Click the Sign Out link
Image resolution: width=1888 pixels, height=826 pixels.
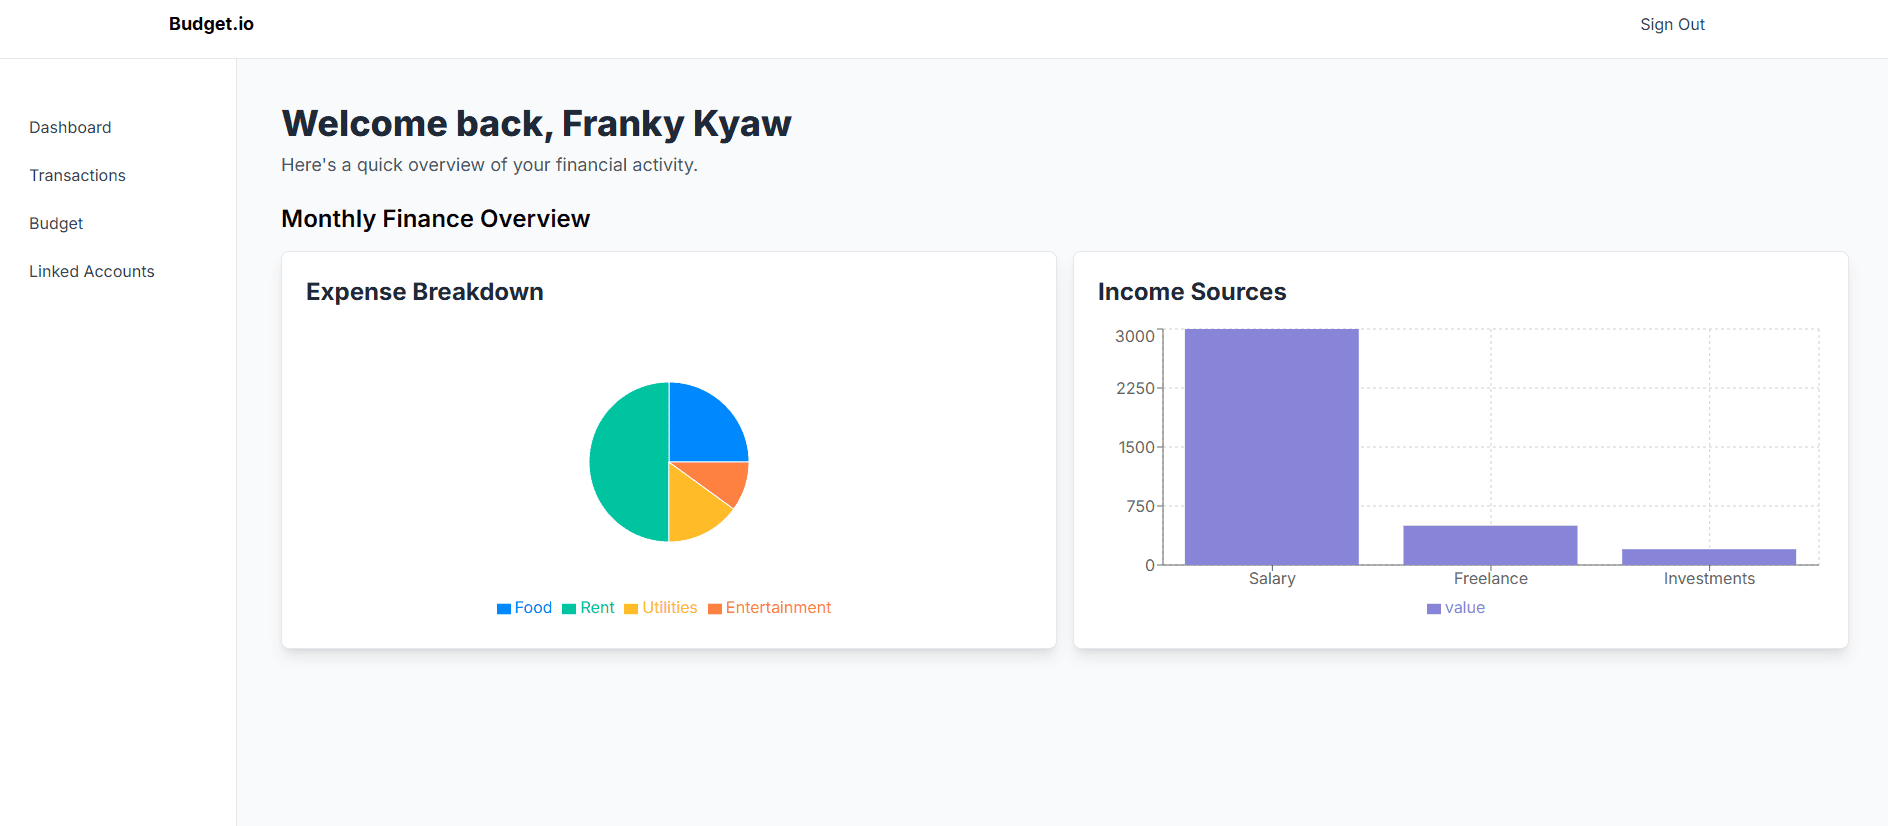point(1672,24)
